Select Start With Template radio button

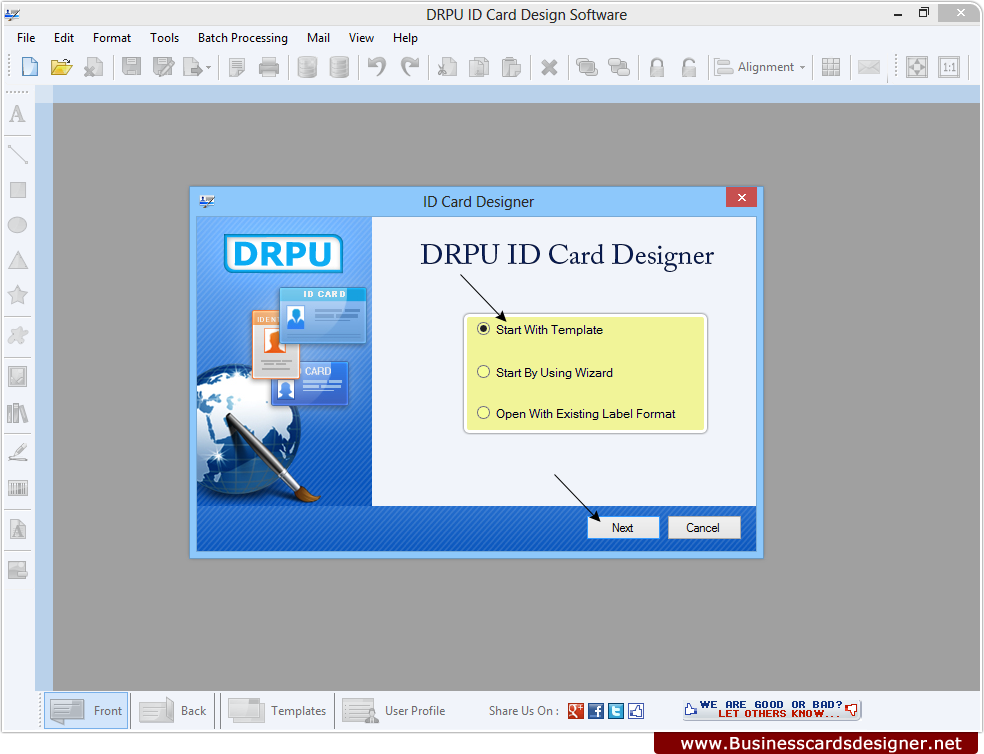pos(483,329)
